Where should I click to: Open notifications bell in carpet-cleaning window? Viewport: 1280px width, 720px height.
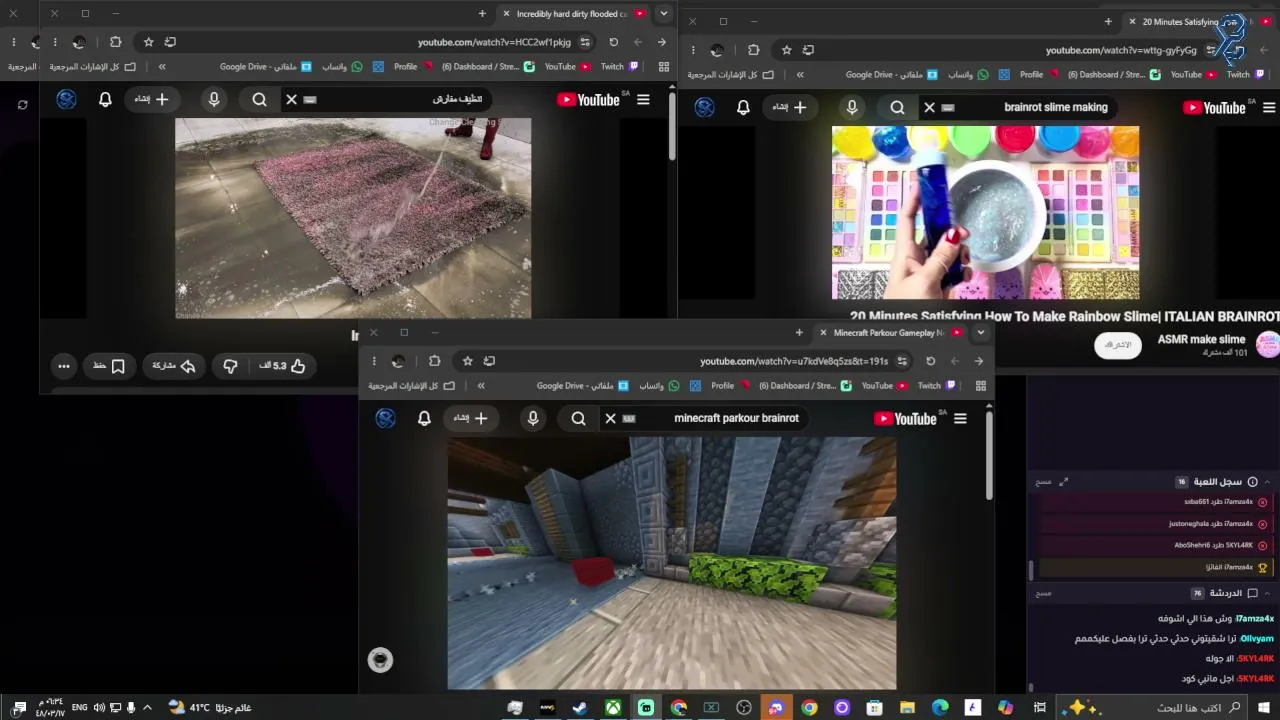click(105, 99)
